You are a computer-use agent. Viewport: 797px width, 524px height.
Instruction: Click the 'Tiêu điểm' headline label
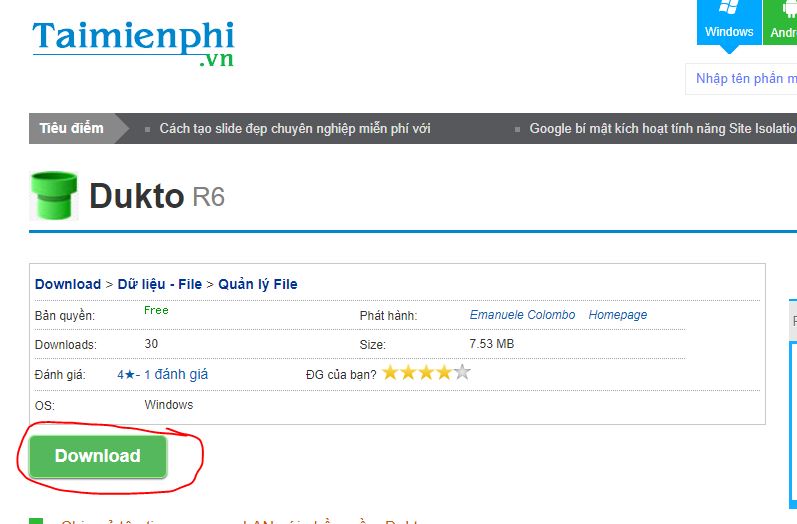[71, 129]
